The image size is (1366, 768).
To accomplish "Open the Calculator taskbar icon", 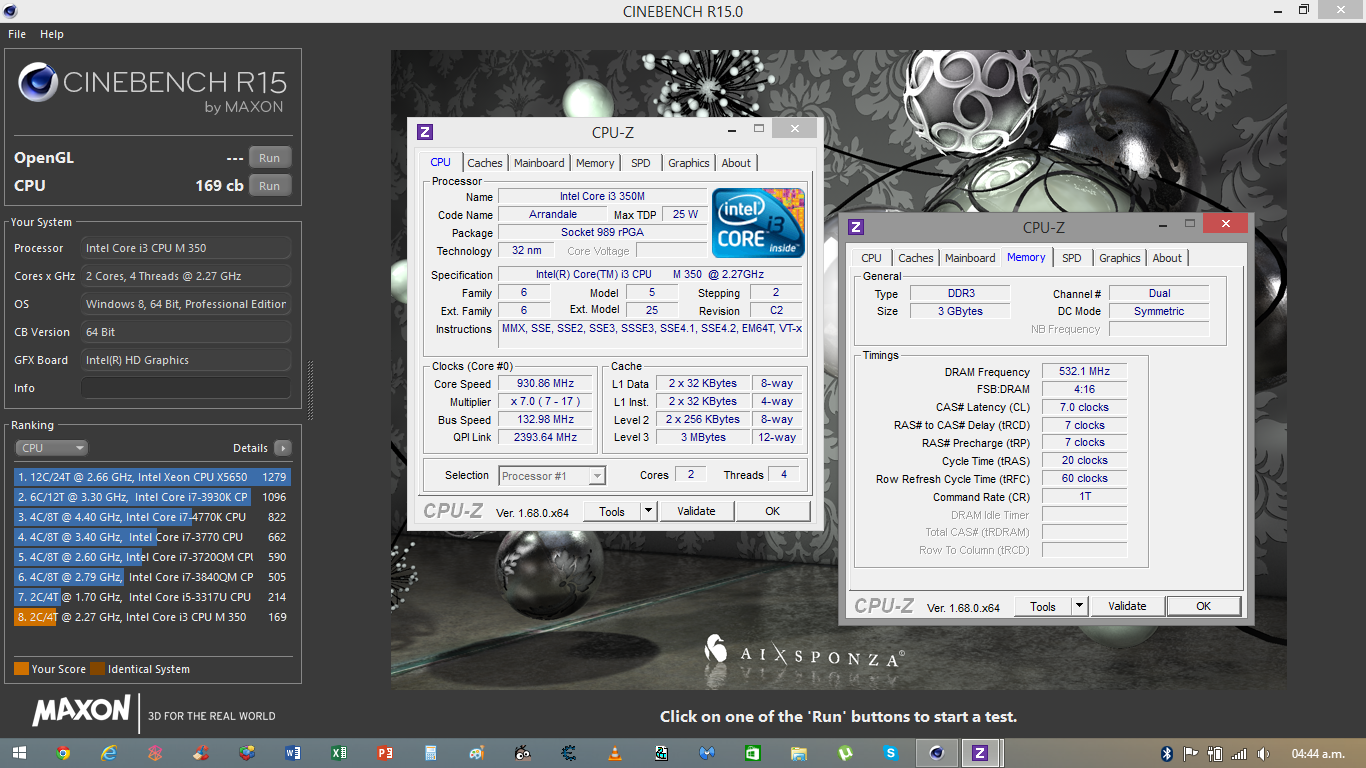I will coord(431,753).
